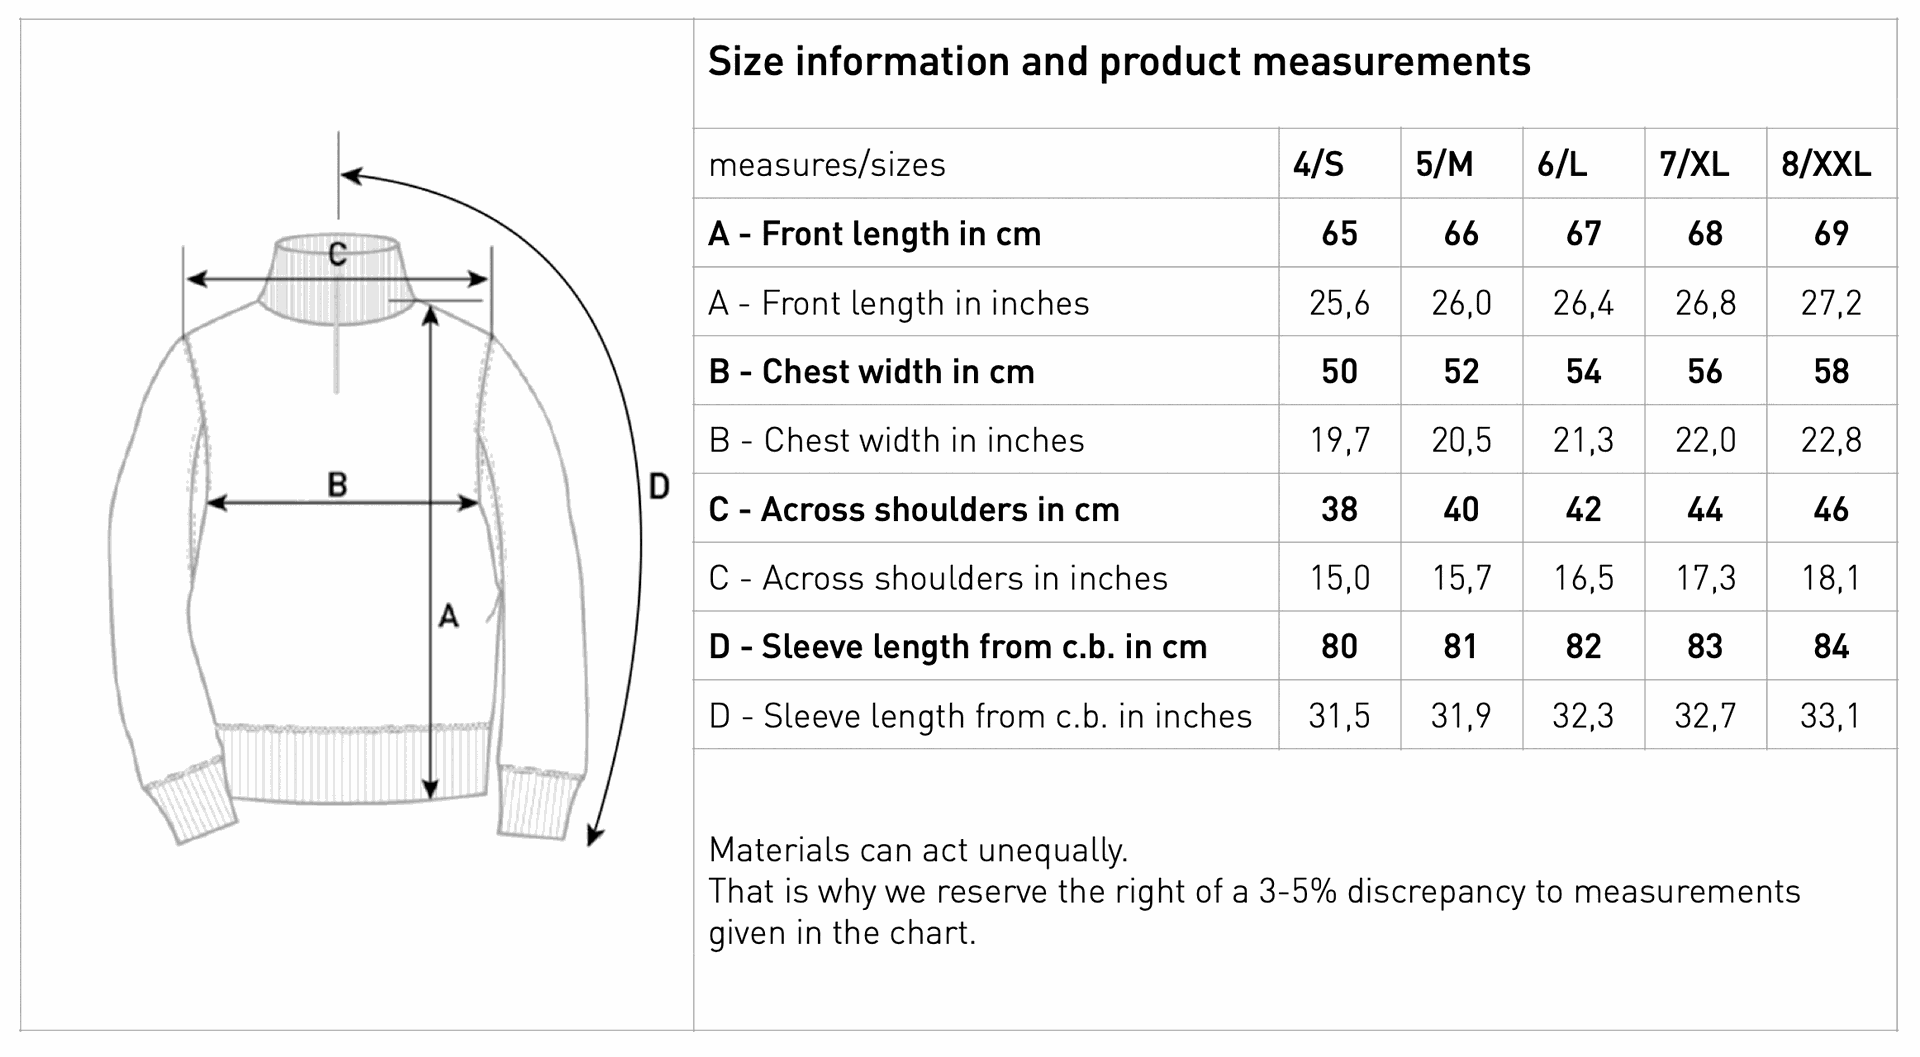1920x1057 pixels.
Task: Click the Size information and product measurements heading
Action: point(1119,62)
